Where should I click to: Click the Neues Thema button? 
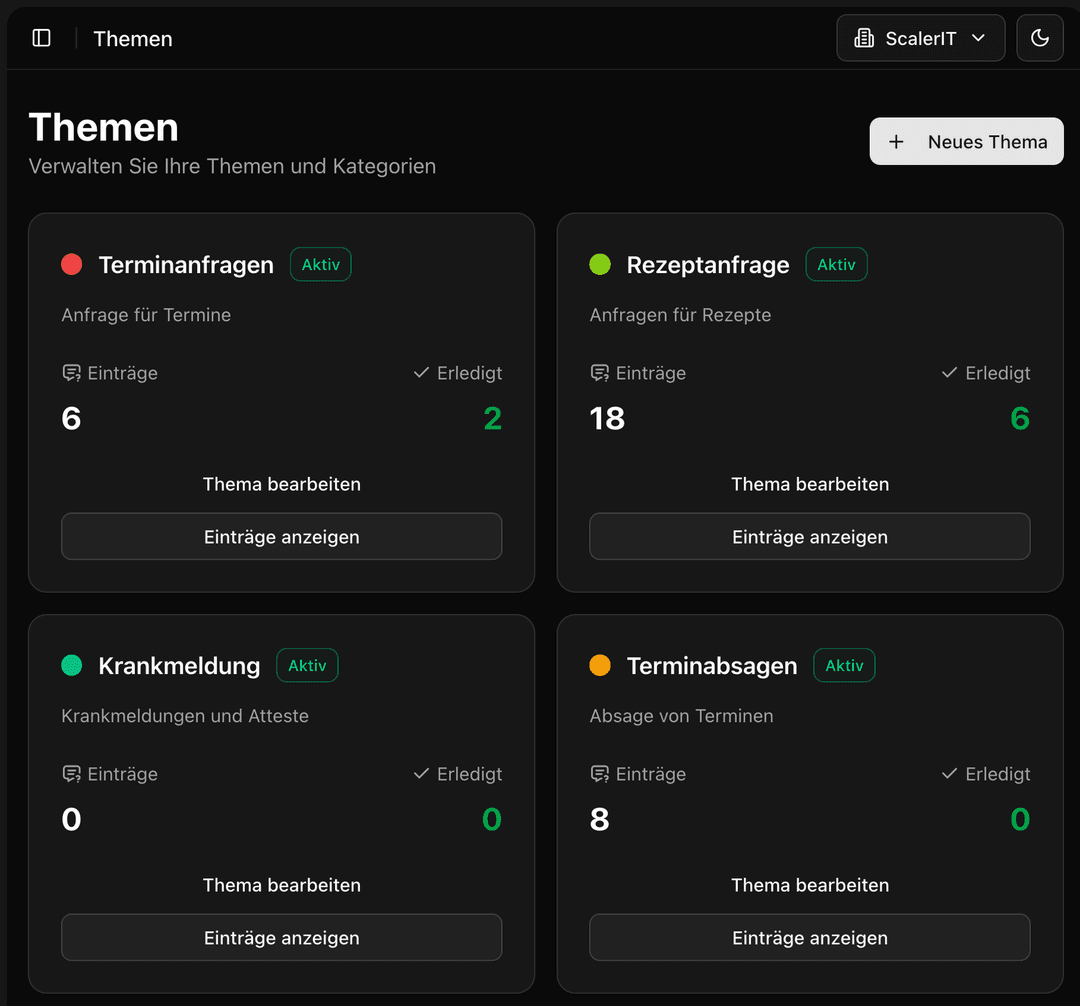click(x=966, y=142)
